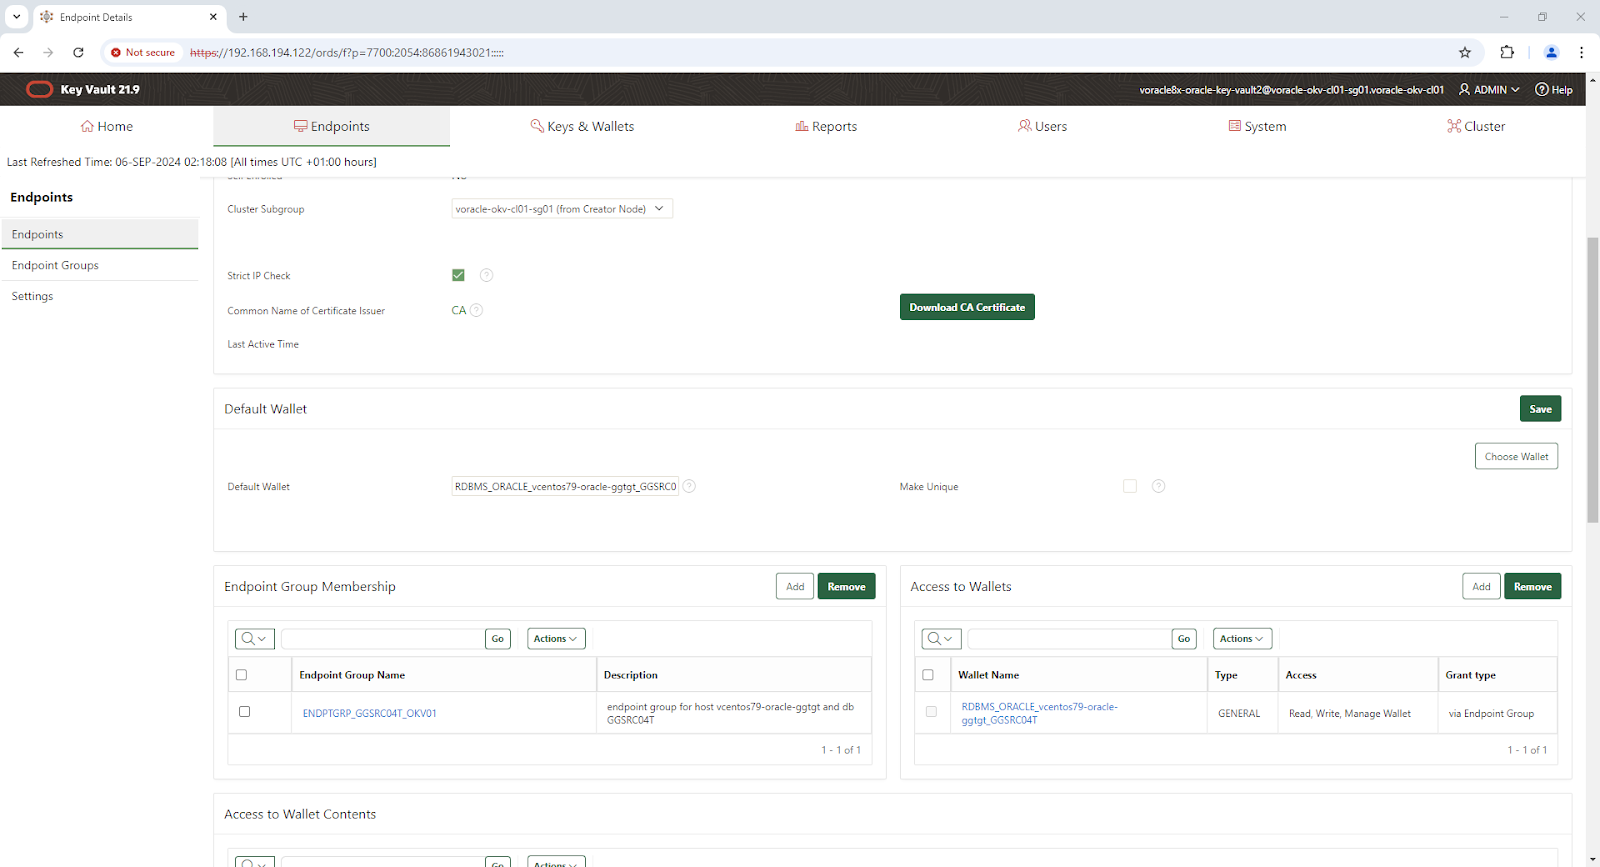This screenshot has height=867, width=1600.
Task: Open search column selector in Access to Wallet Contents
Action: tap(254, 862)
